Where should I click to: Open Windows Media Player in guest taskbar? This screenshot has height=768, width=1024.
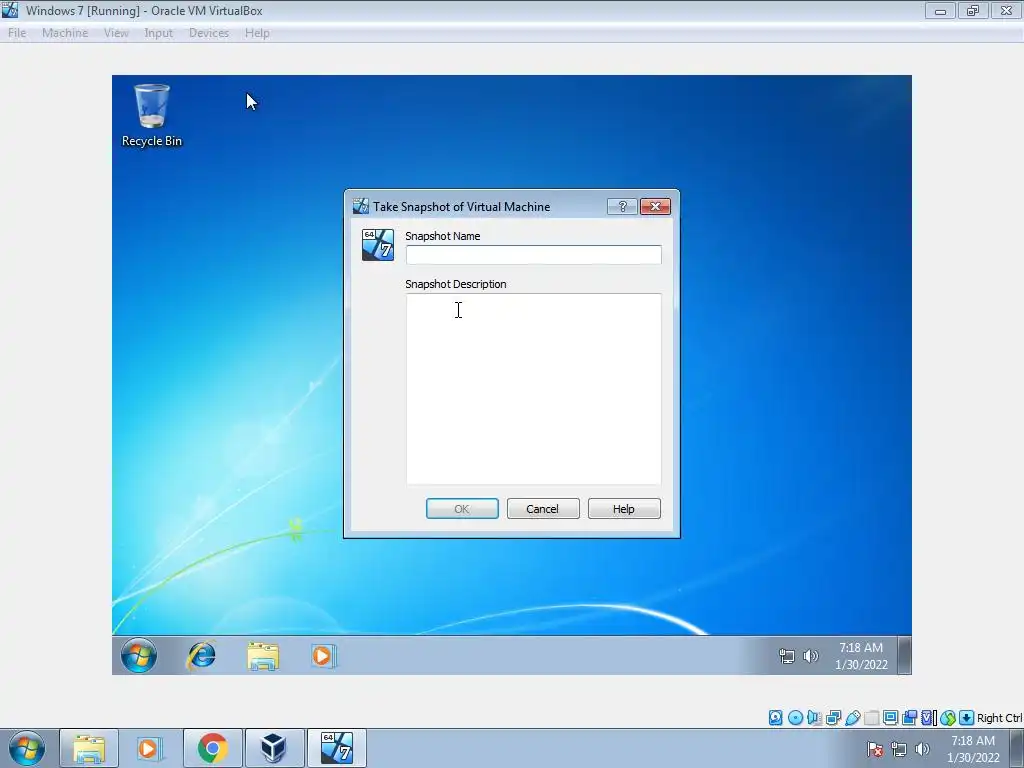click(323, 656)
